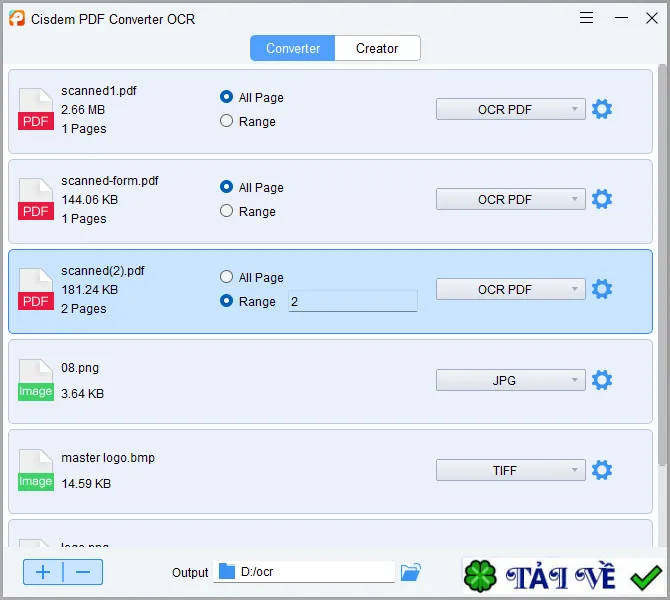
Task: Select the scanned(2).pdf file name
Action: (x=103, y=271)
